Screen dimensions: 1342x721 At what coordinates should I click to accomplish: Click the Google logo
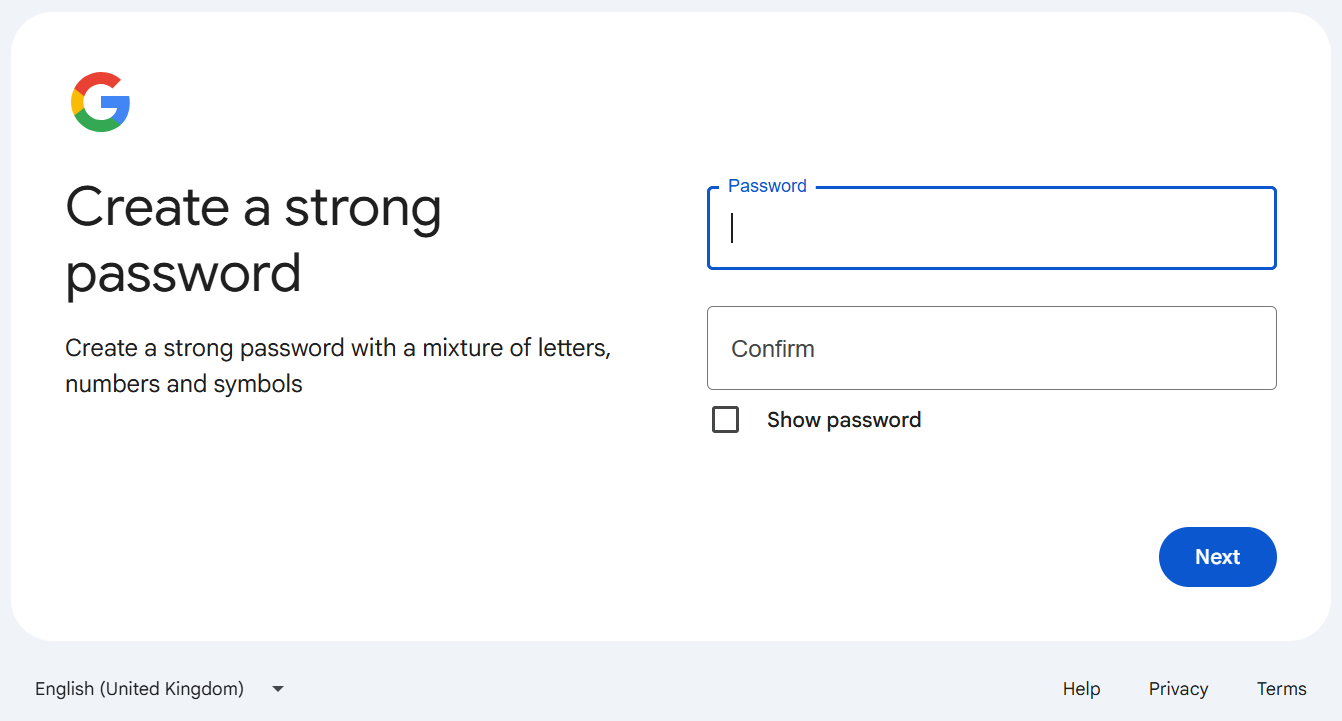click(x=101, y=102)
